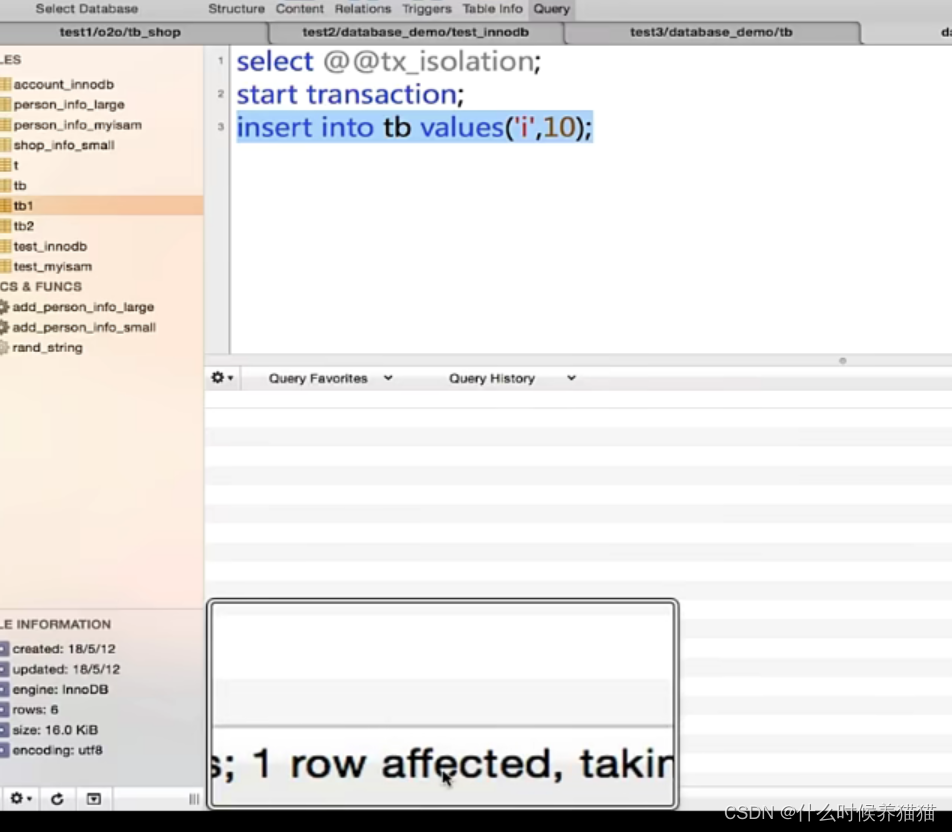Select procedure add_person_info_small
The image size is (952, 832).
point(84,327)
